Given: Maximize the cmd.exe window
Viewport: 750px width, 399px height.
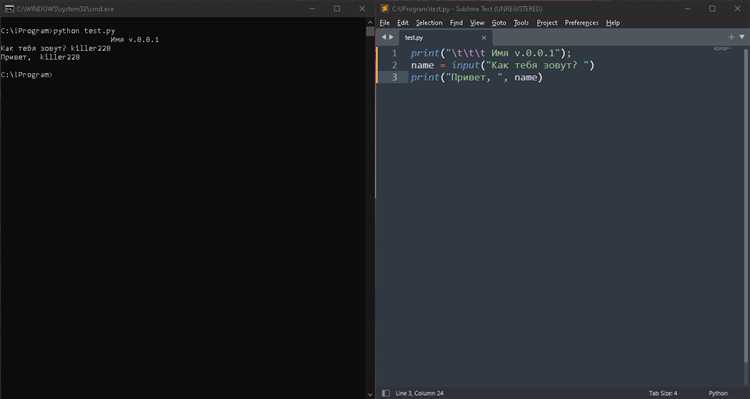Looking at the screenshot, I should coord(337,9).
